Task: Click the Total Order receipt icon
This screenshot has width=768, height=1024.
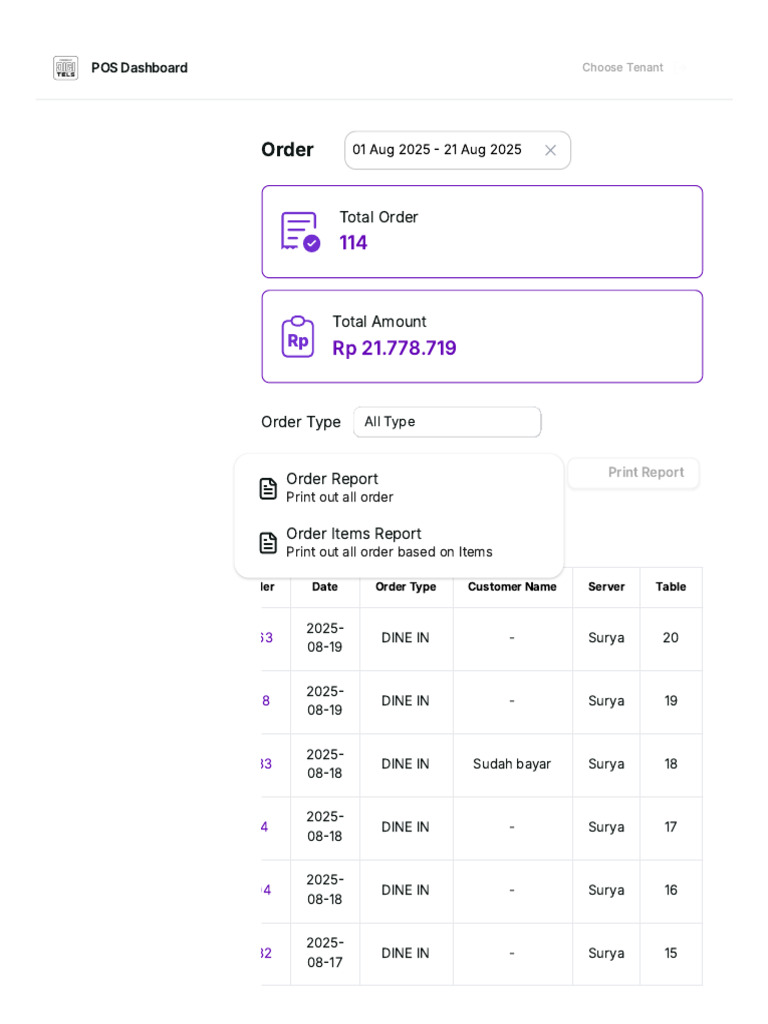Action: pyautogui.click(x=300, y=231)
